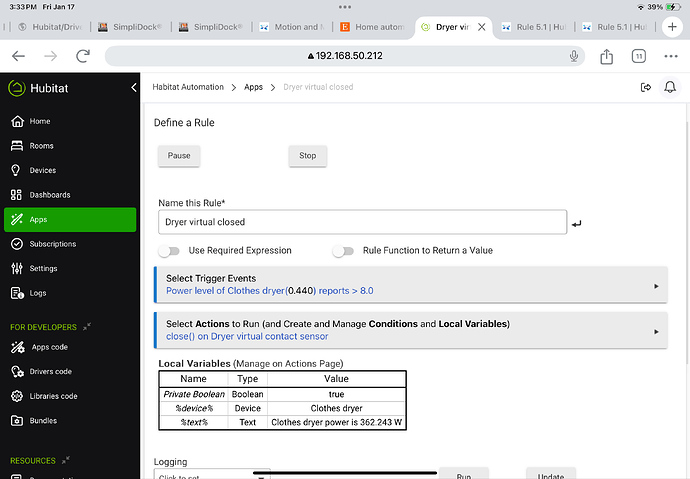Switch to Motion and tab
The height and width of the screenshot is (479, 690).
point(292,27)
